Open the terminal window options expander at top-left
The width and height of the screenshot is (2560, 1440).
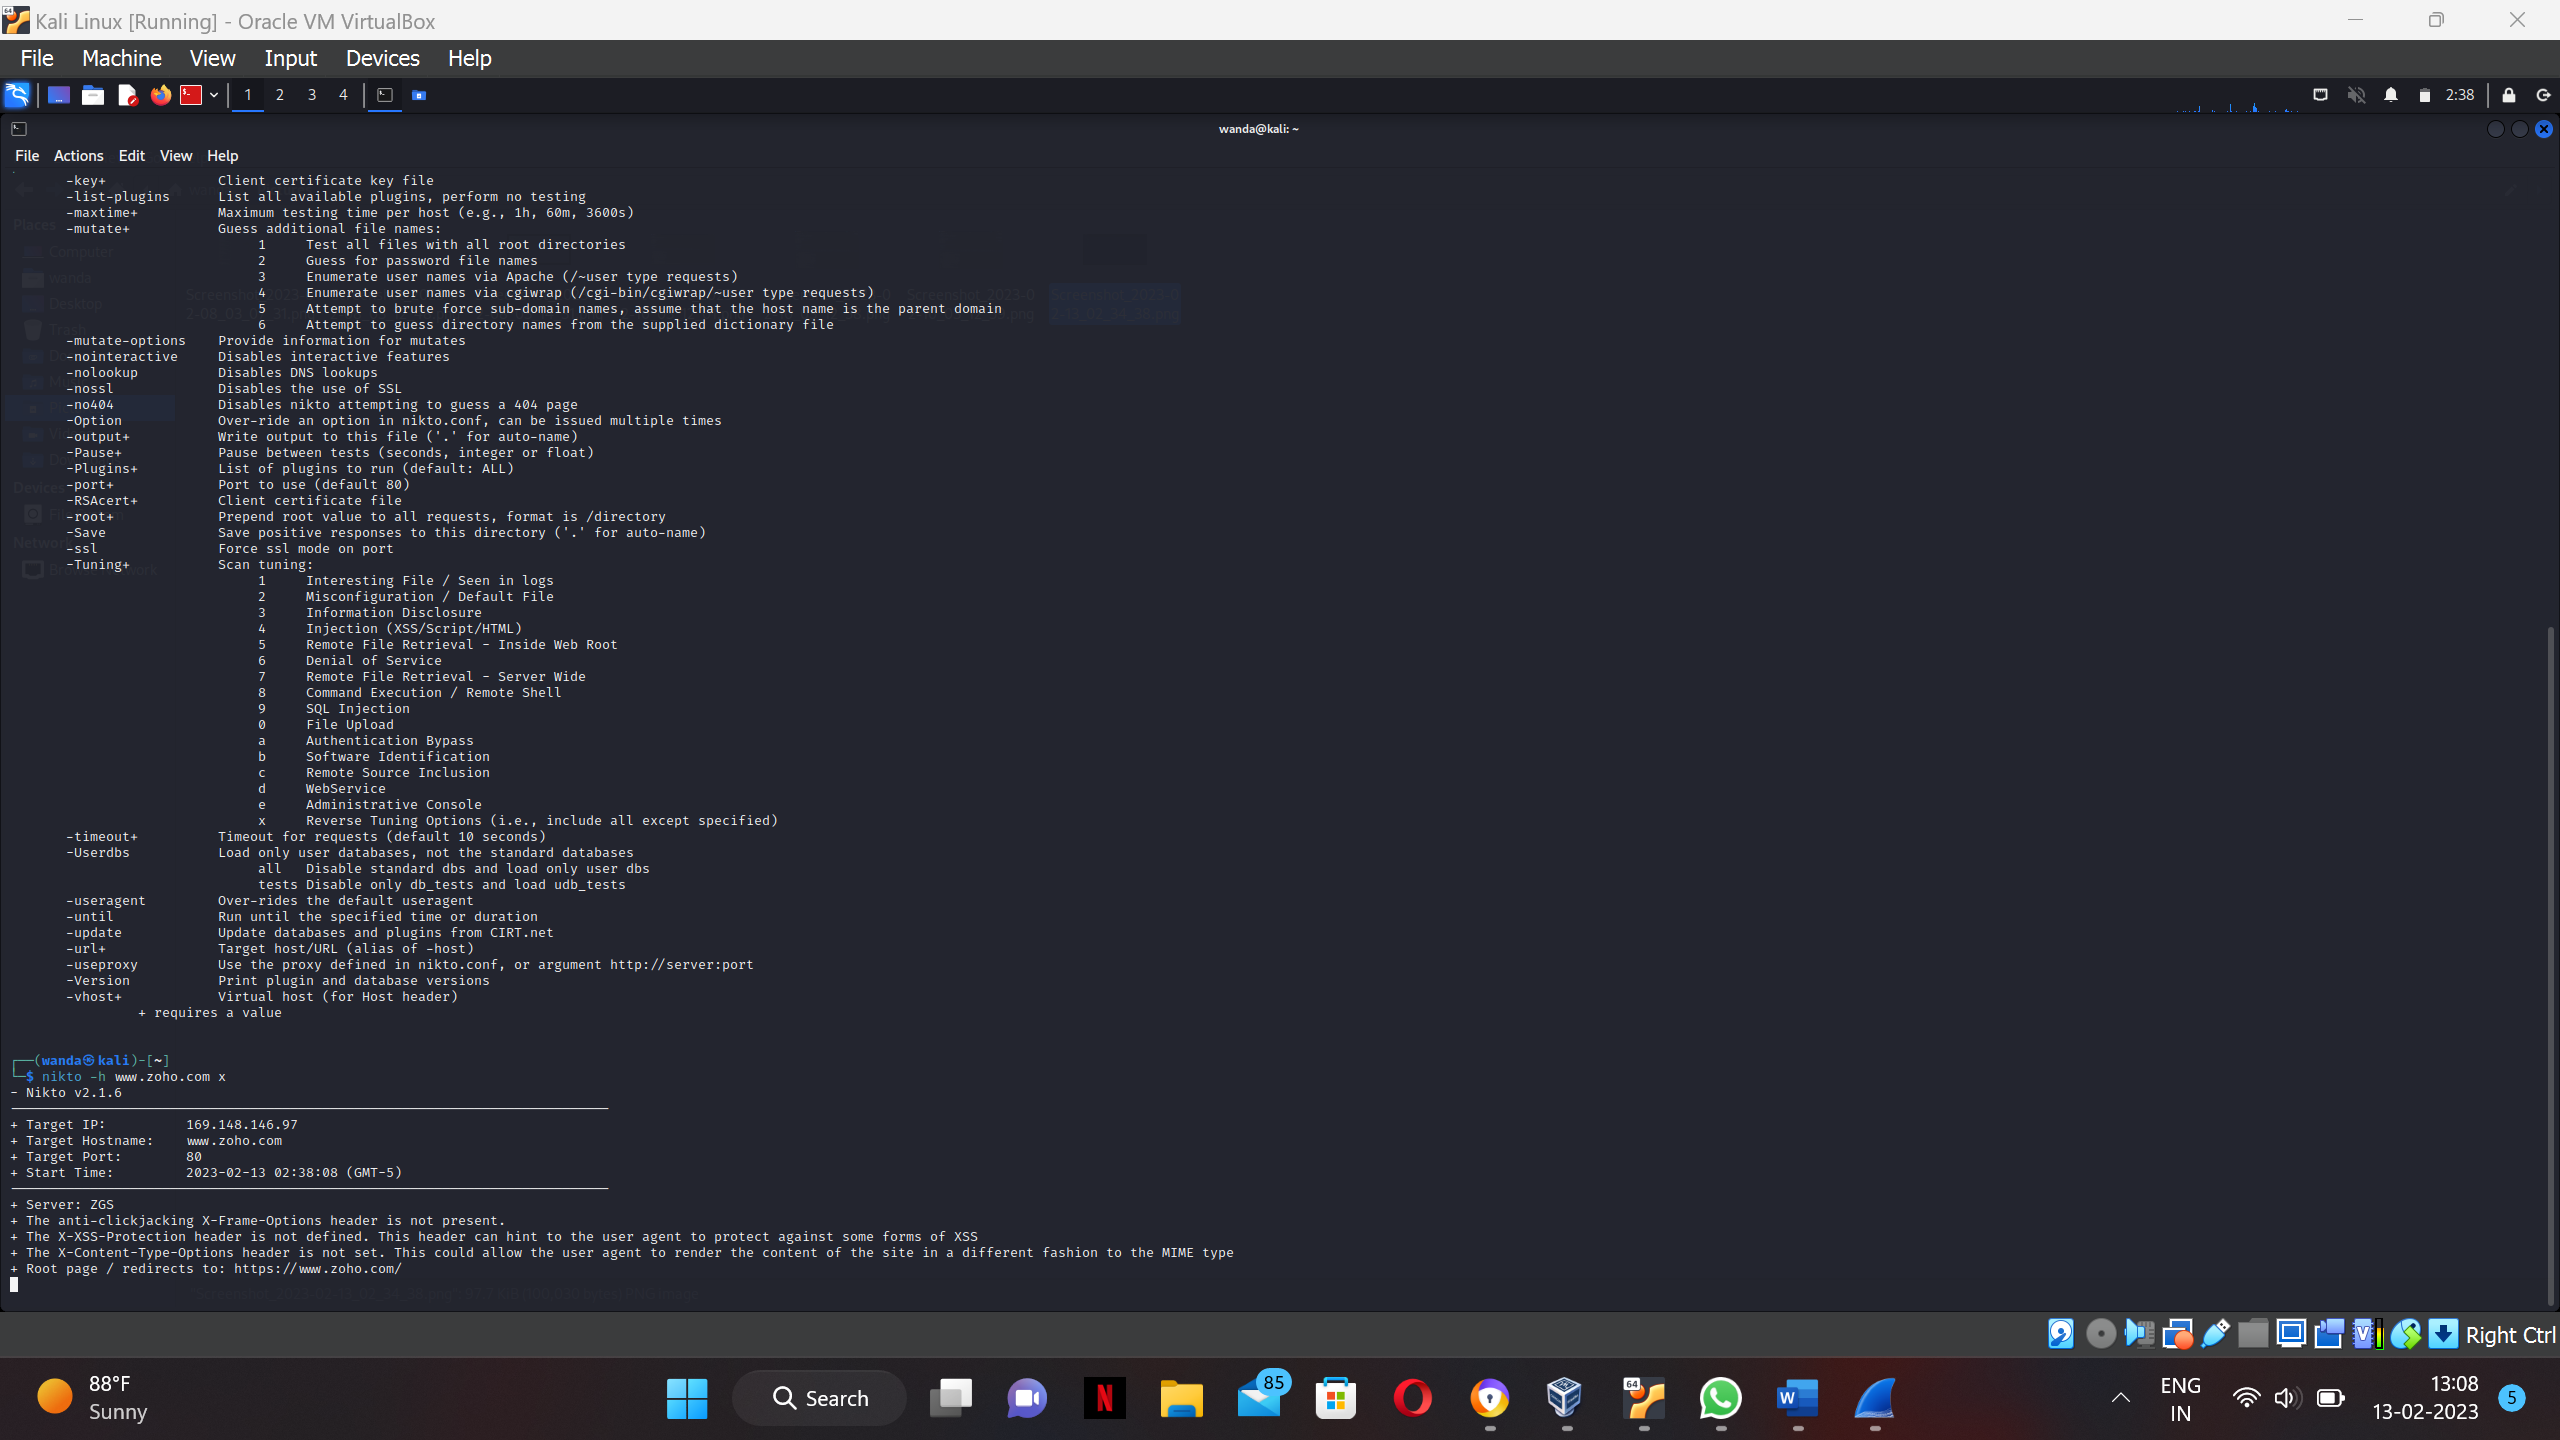click(18, 129)
